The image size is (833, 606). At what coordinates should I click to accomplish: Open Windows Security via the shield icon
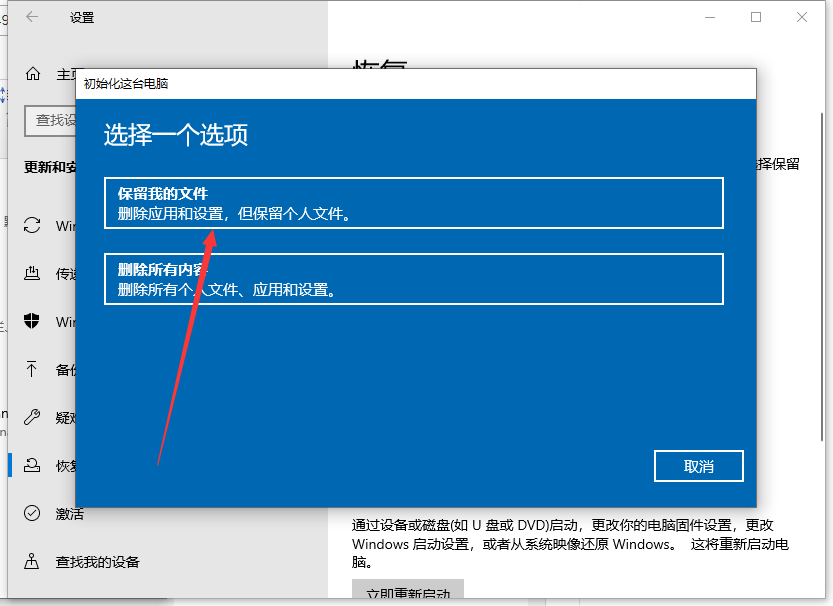click(33, 321)
